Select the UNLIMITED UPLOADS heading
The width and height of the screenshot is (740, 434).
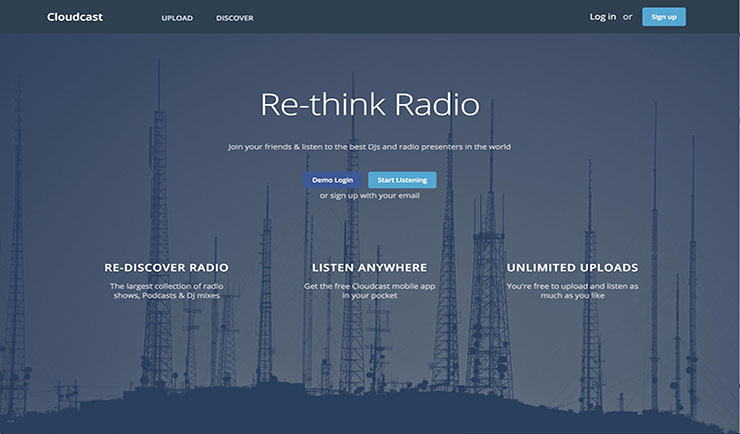[x=572, y=268]
